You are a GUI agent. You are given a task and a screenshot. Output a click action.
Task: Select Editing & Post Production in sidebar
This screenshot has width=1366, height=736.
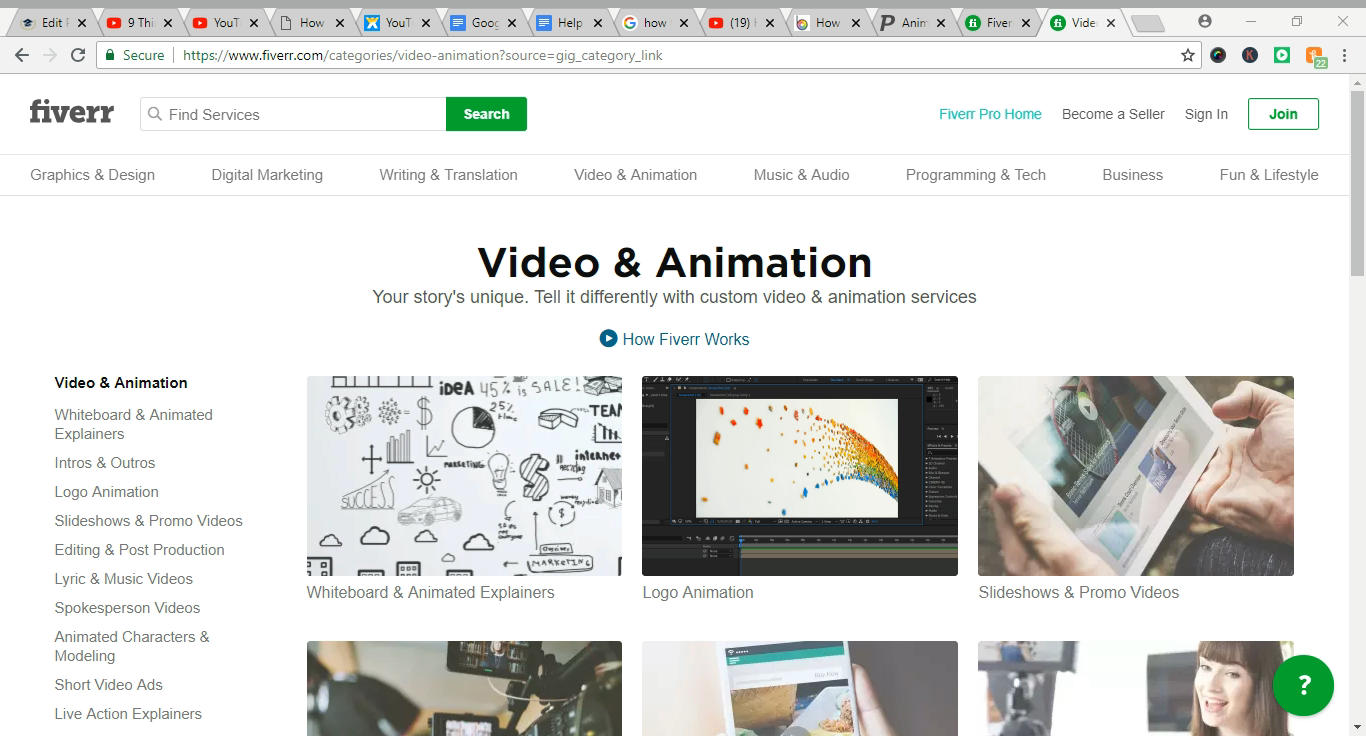(x=140, y=550)
